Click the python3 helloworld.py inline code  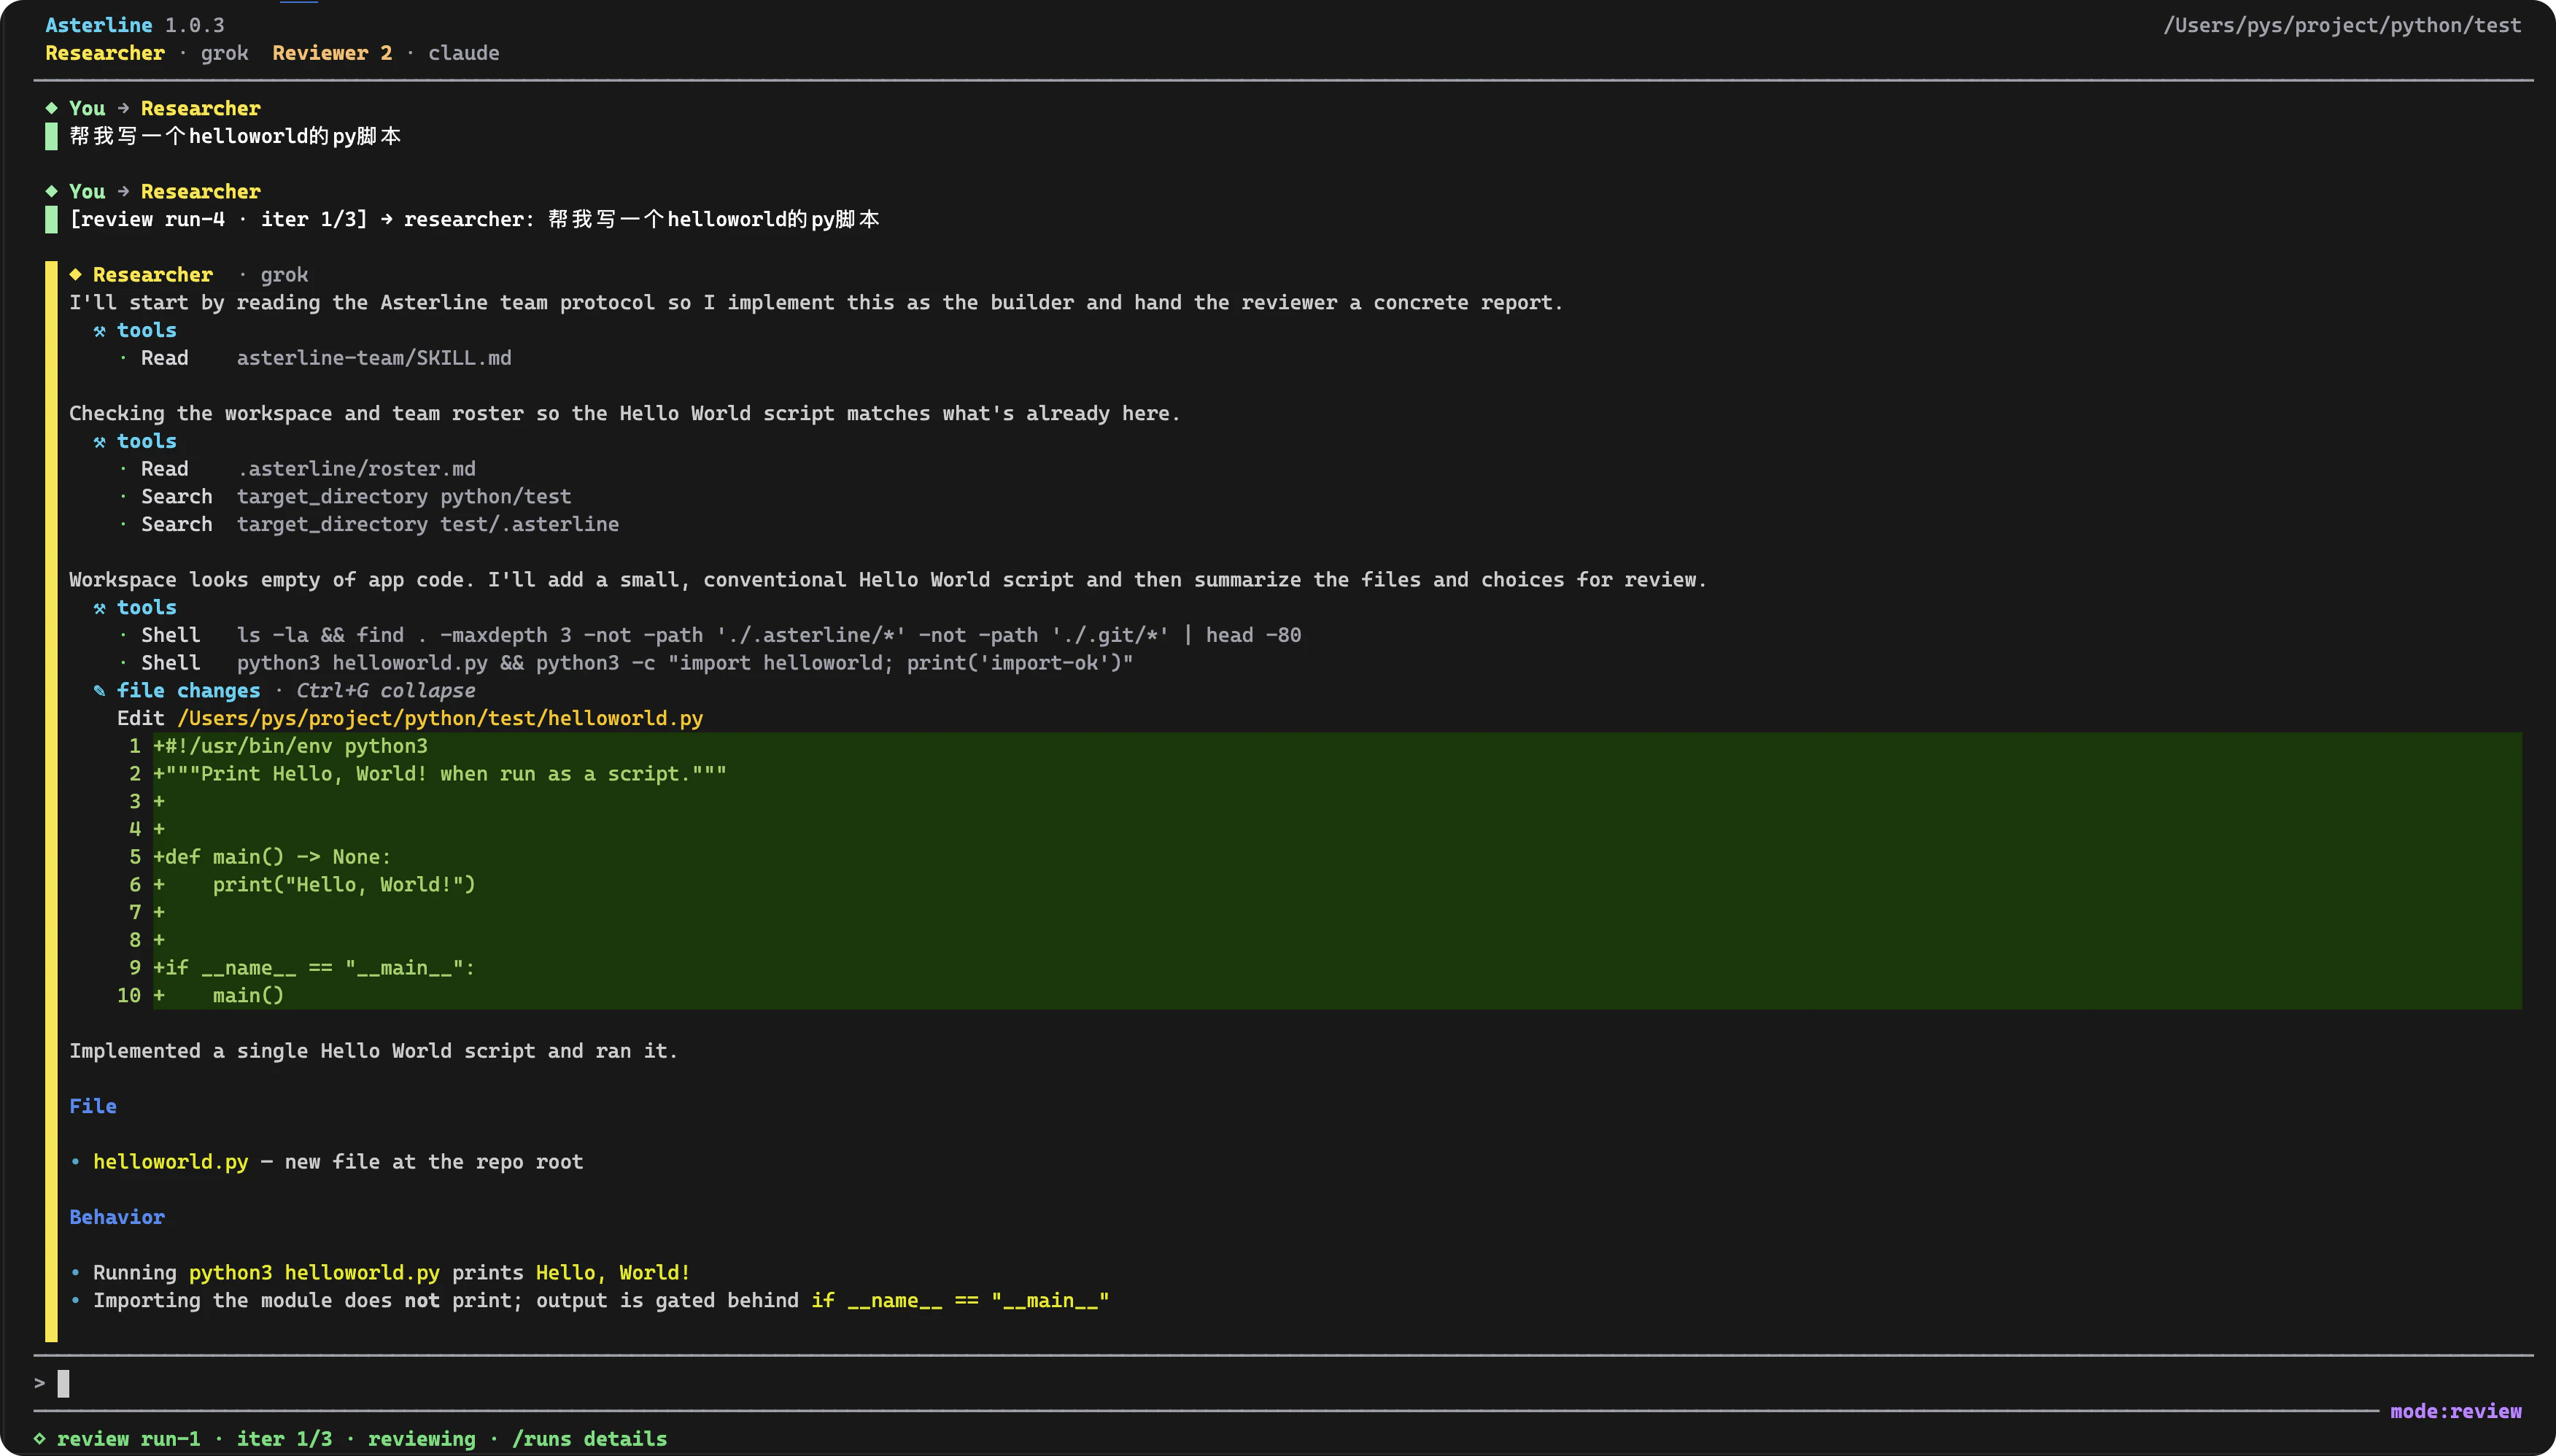click(x=314, y=1273)
